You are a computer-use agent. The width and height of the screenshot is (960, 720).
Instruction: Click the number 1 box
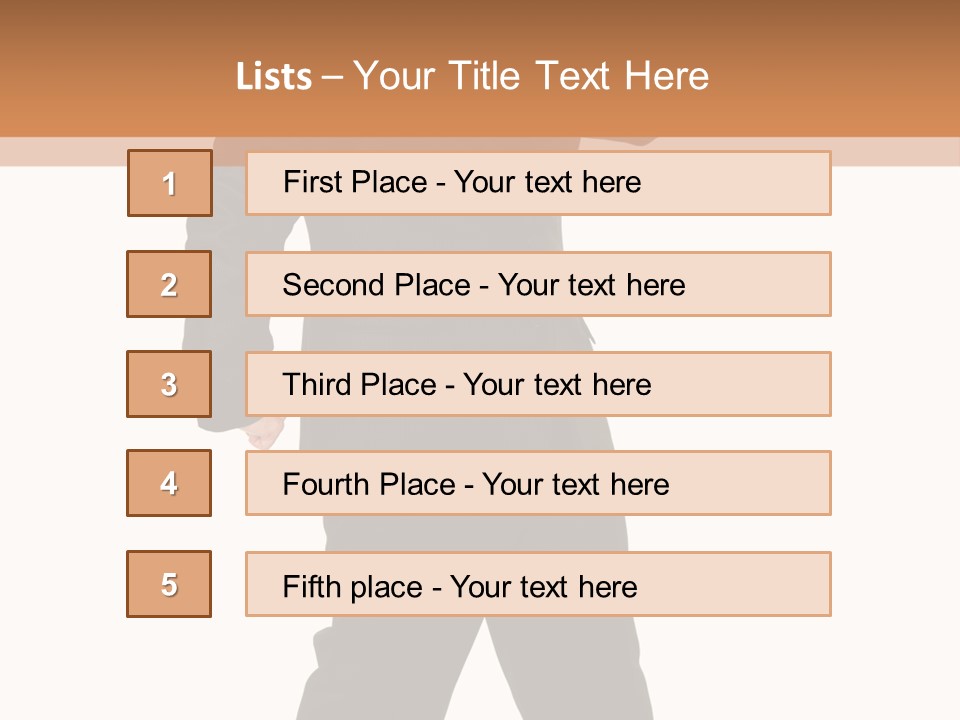pyautogui.click(x=170, y=183)
